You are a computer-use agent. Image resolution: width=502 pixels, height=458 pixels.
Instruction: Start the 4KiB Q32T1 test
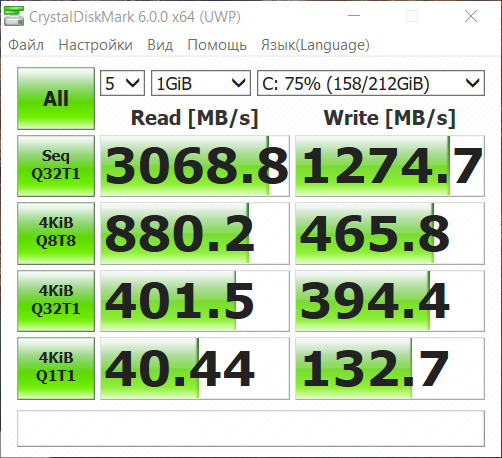(x=56, y=301)
